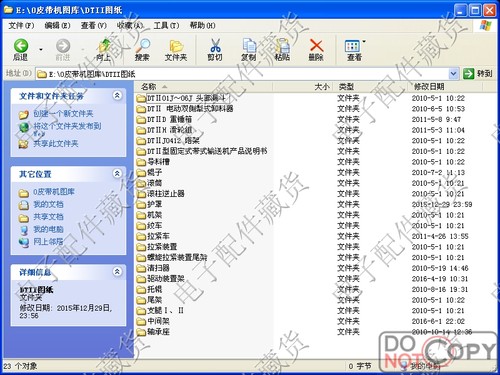
Task: Open the 编辑(E) menu
Action: point(57,25)
